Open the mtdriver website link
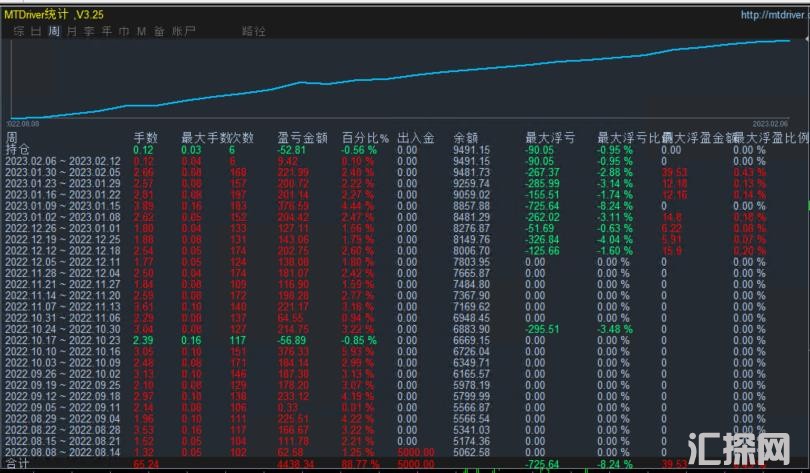Viewport: 810px width, 473px height. click(772, 15)
